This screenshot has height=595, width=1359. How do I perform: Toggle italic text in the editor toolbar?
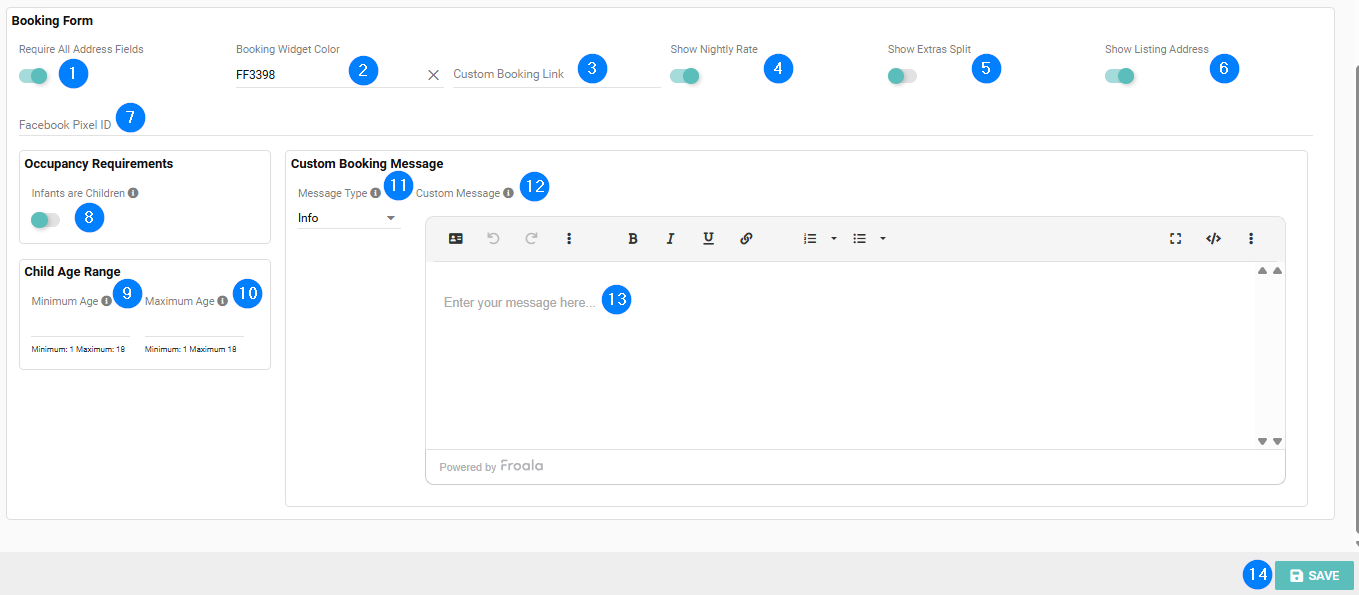click(x=670, y=239)
